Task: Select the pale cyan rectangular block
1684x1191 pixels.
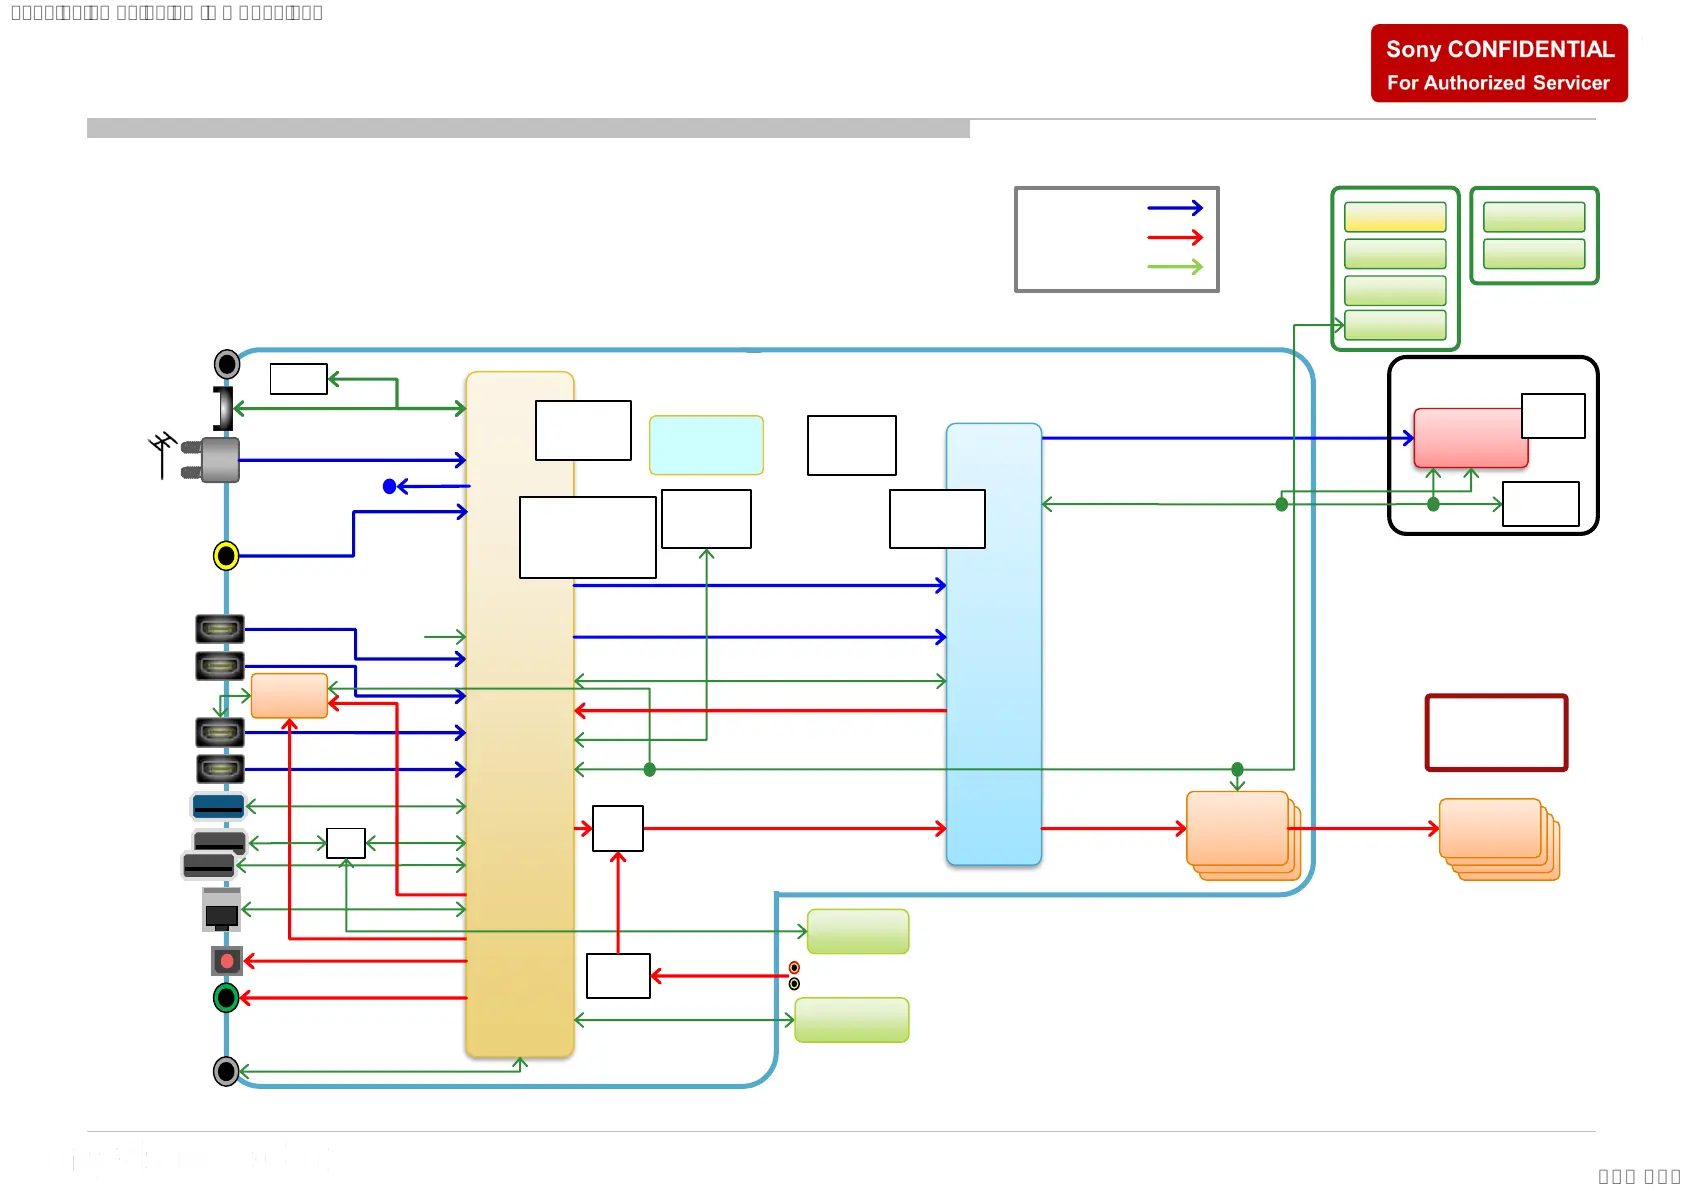Action: coord(706,445)
